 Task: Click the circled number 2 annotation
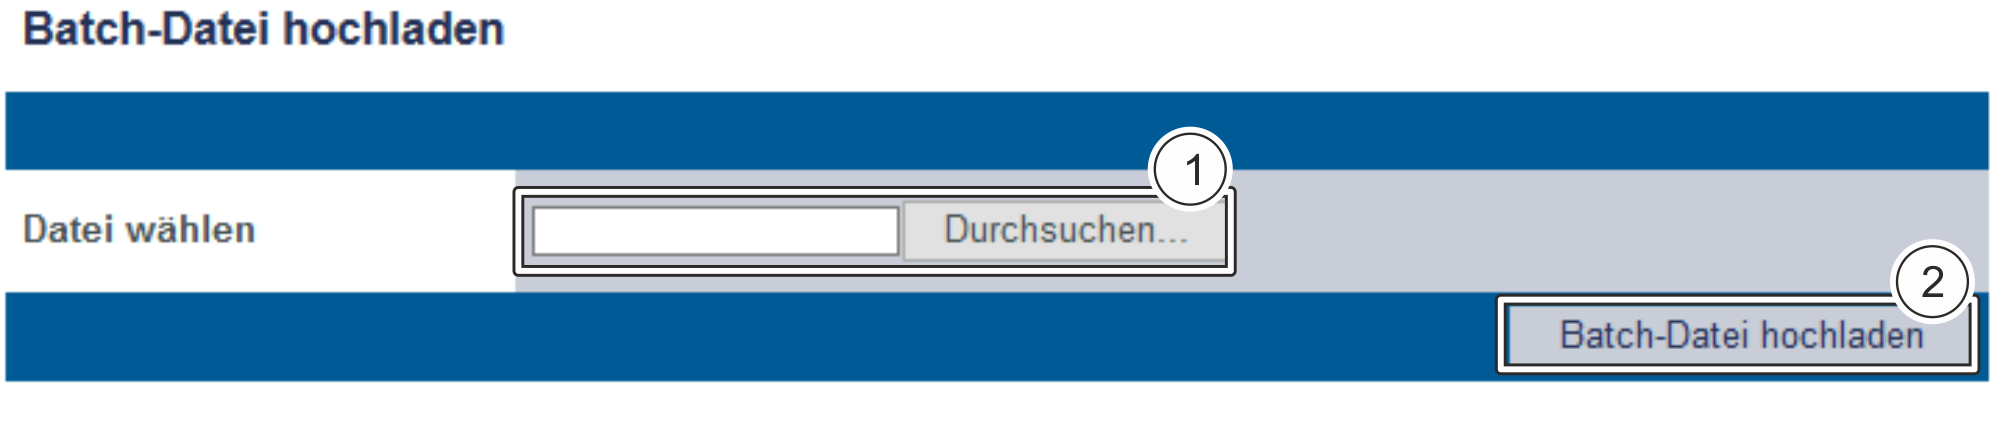pyautogui.click(x=1932, y=281)
